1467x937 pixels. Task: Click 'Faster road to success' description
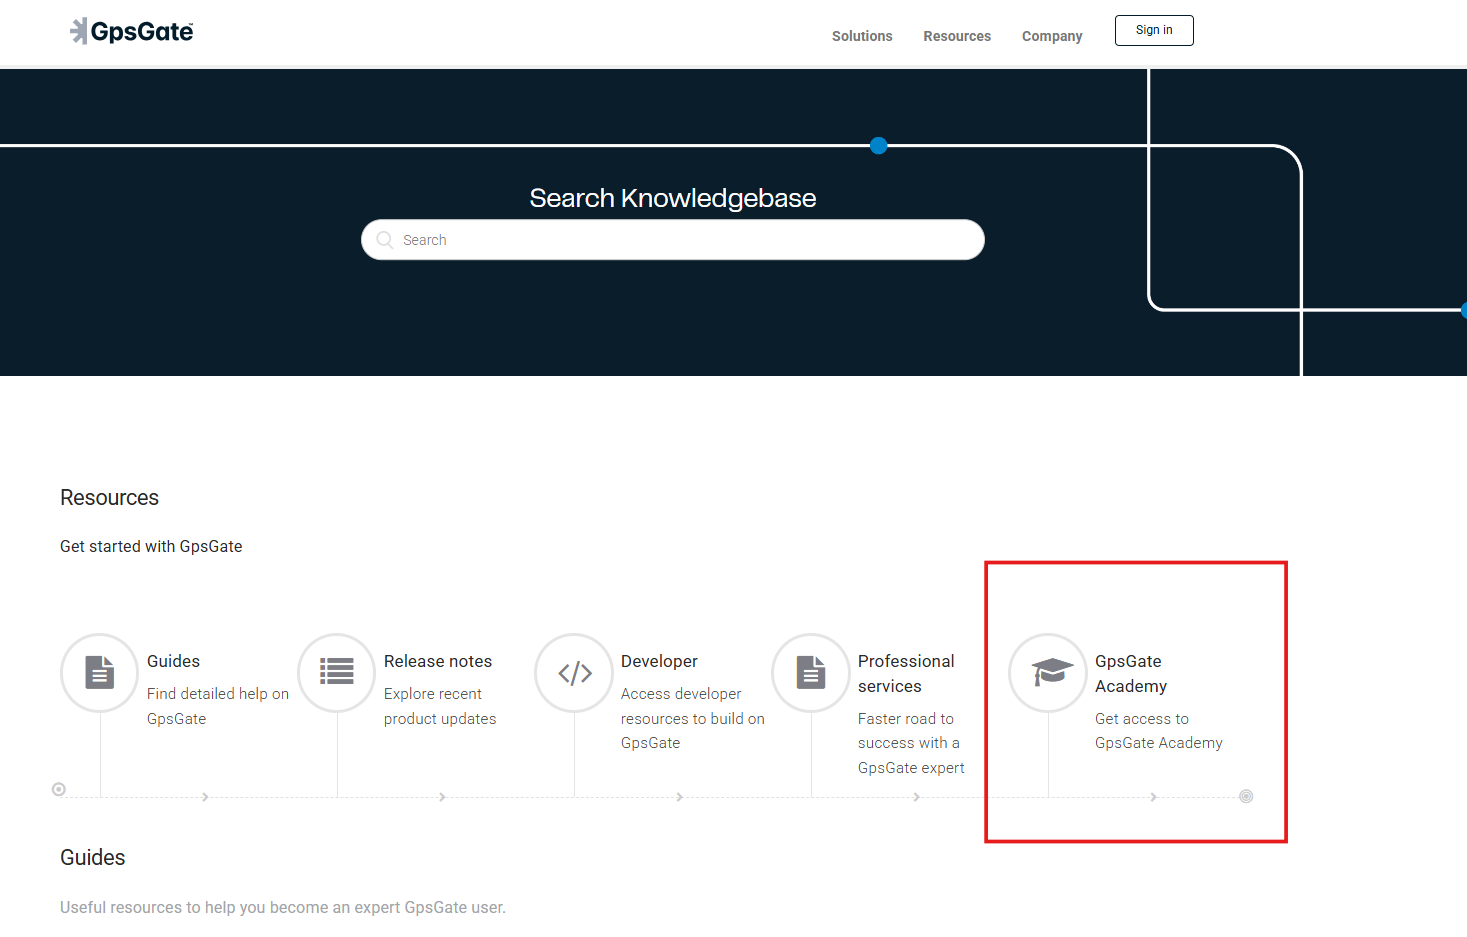[911, 743]
